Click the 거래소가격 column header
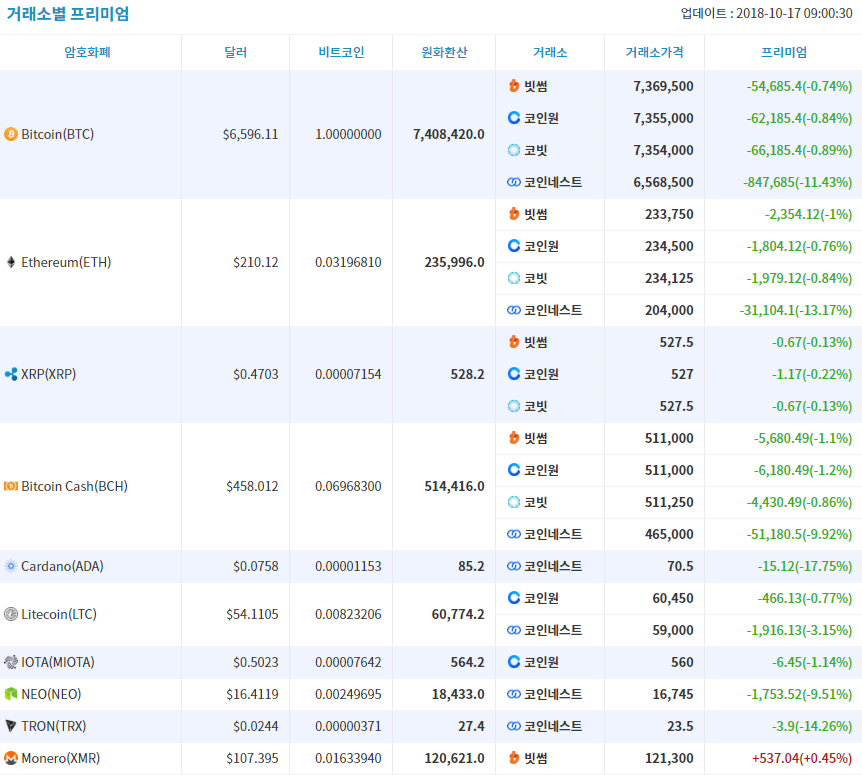The height and width of the screenshot is (775, 862). coord(655,52)
